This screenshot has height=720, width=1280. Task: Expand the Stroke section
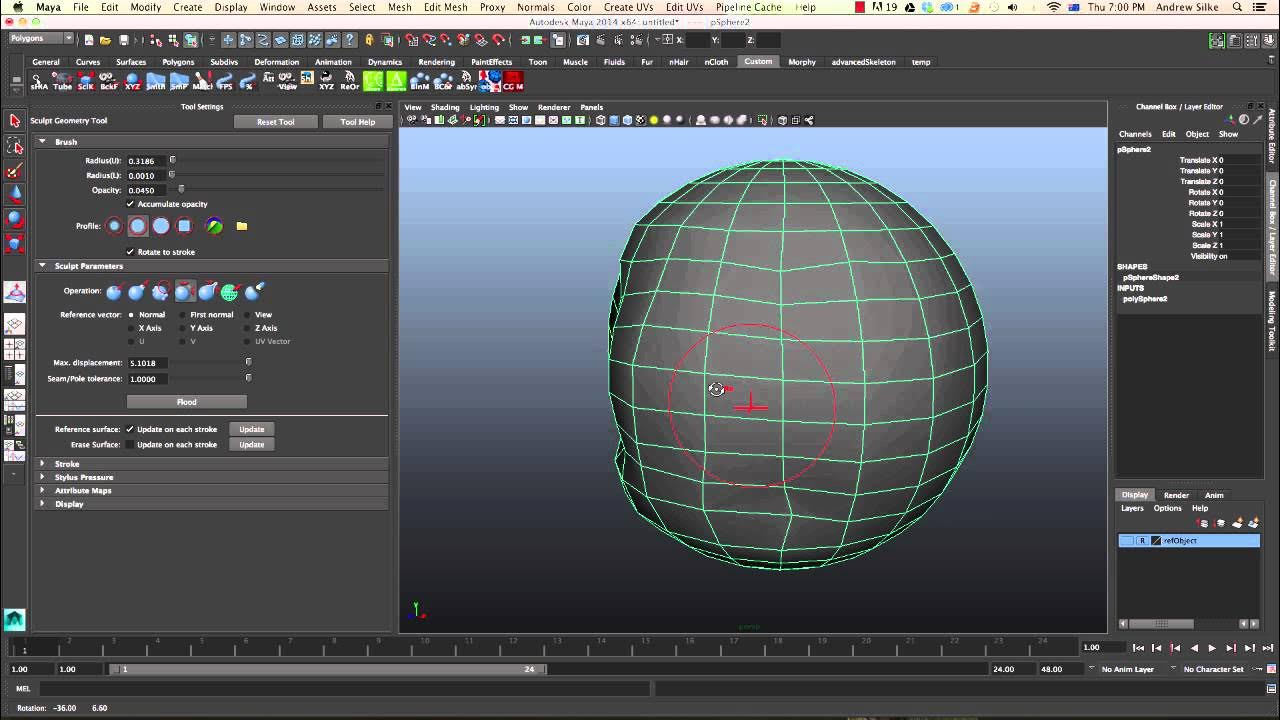coord(42,464)
